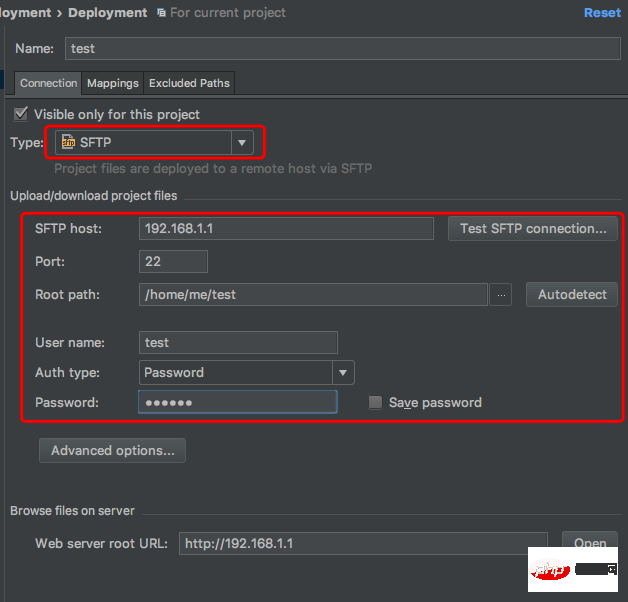The width and height of the screenshot is (628, 602).
Task: Click into the Port field
Action: pos(174,262)
